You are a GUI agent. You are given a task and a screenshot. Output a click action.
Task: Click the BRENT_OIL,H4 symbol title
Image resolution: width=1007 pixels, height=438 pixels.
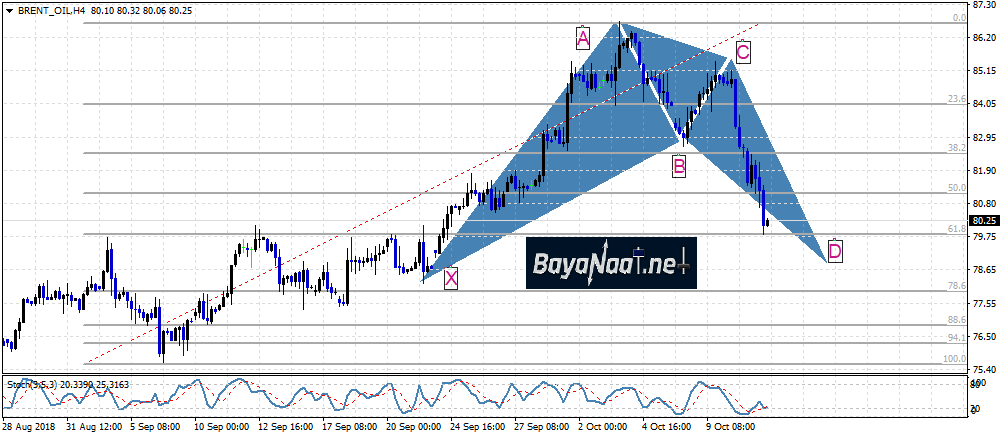(x=51, y=9)
